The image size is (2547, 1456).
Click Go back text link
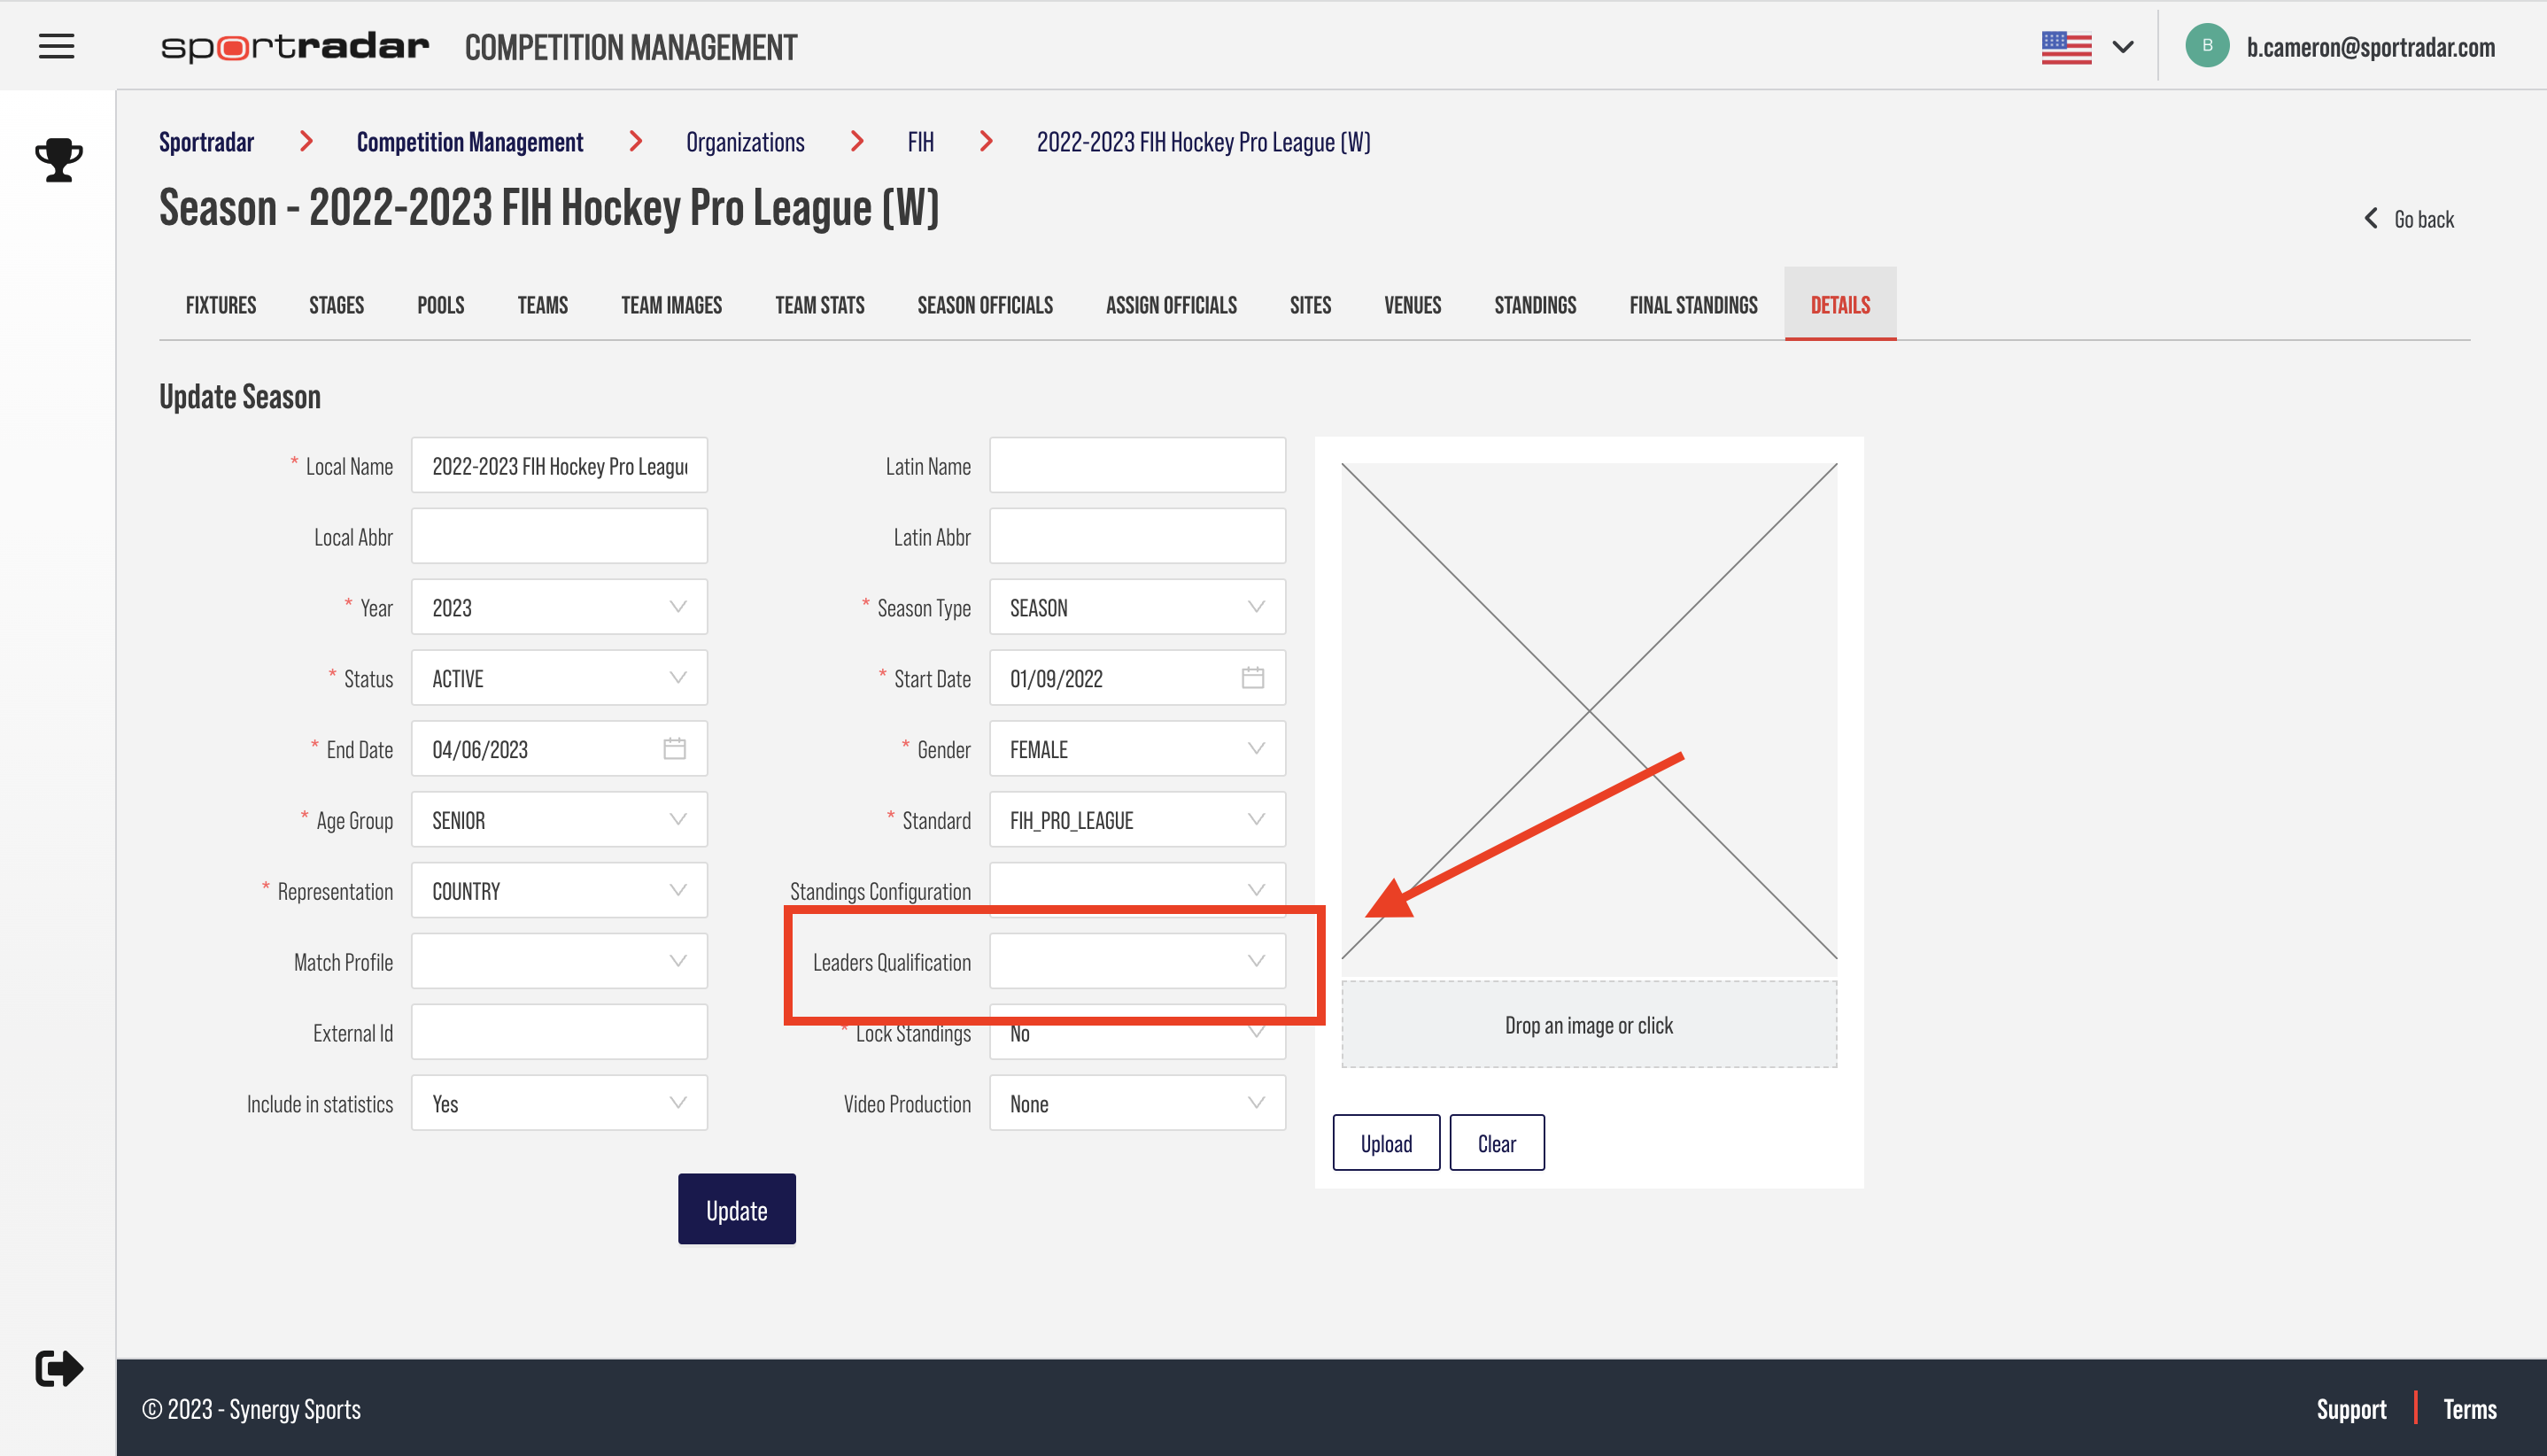pos(2423,219)
